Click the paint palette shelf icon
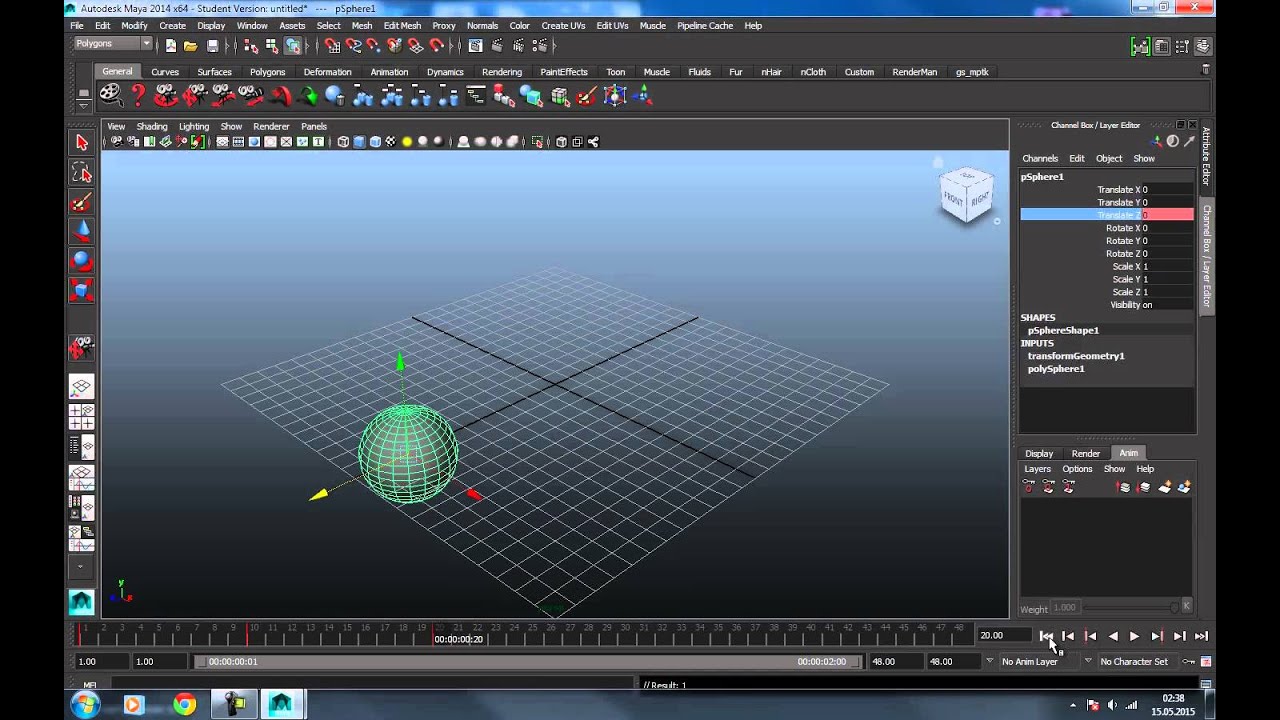Image resolution: width=1280 pixels, height=720 pixels. click(x=587, y=96)
